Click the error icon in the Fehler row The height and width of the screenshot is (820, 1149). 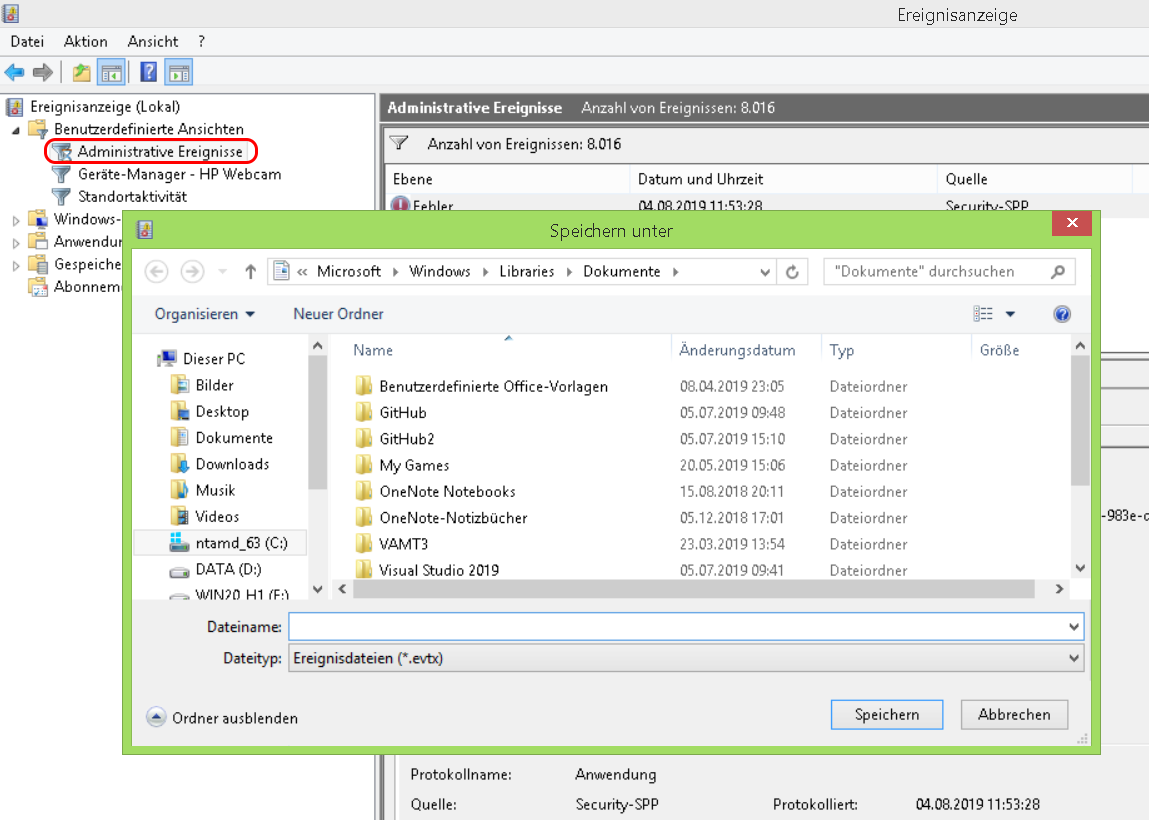(400, 205)
